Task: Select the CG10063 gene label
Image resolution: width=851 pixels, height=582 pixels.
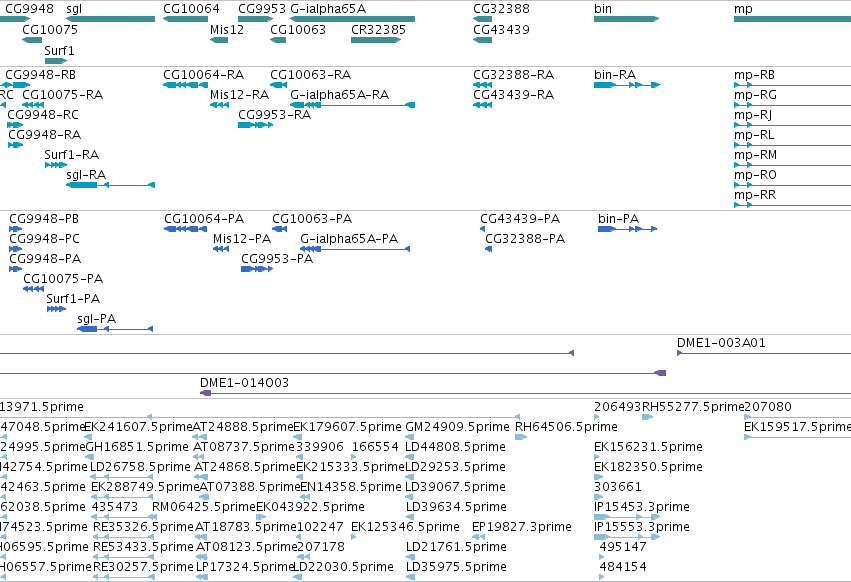Action: 298,30
